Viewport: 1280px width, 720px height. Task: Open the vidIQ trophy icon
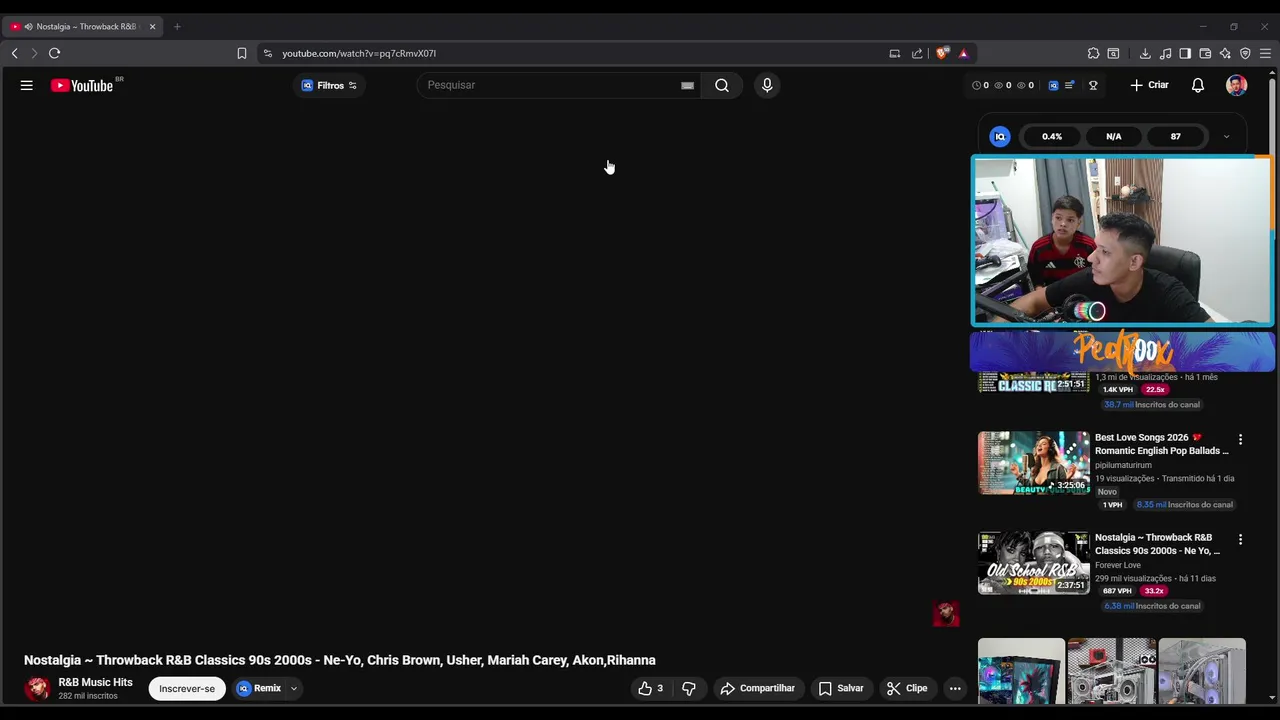coord(1093,86)
